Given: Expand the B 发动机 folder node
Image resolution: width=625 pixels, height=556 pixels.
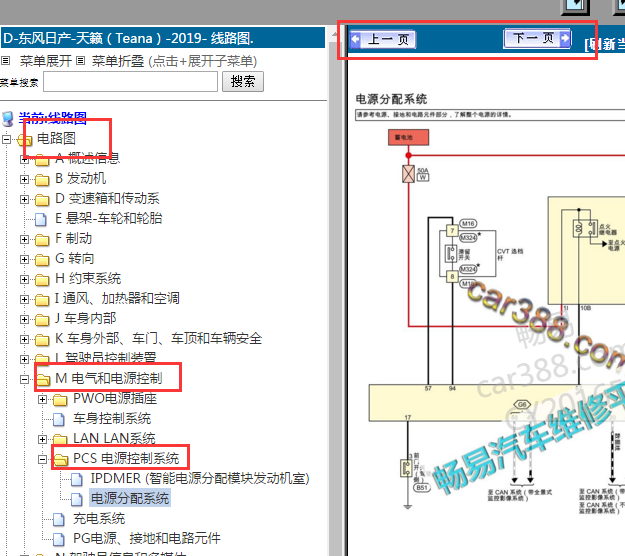Looking at the screenshot, I should 24,179.
